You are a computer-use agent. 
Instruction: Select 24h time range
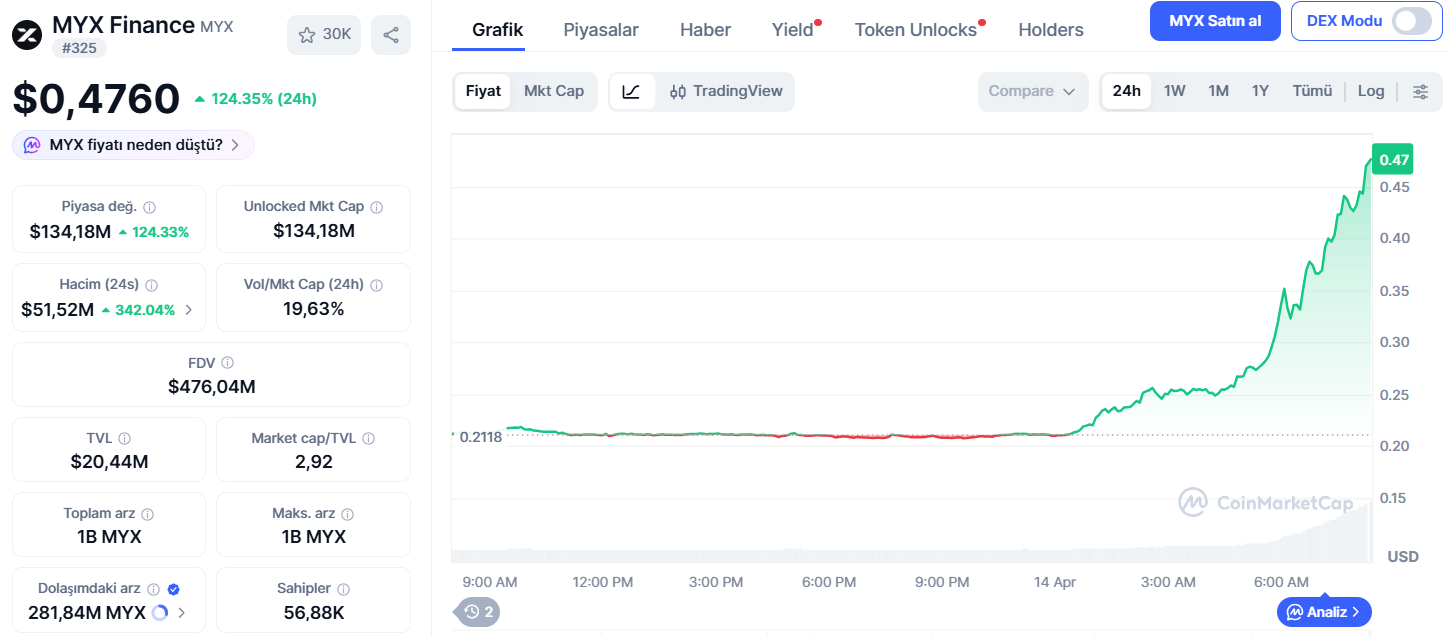click(1127, 91)
